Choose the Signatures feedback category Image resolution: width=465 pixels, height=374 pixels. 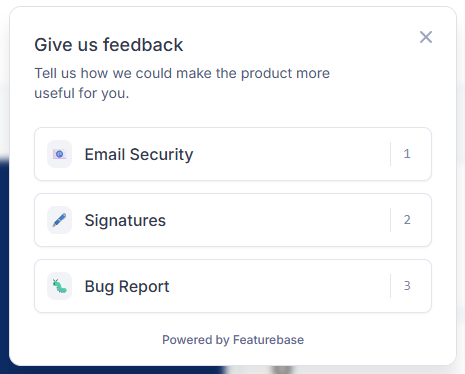233,220
